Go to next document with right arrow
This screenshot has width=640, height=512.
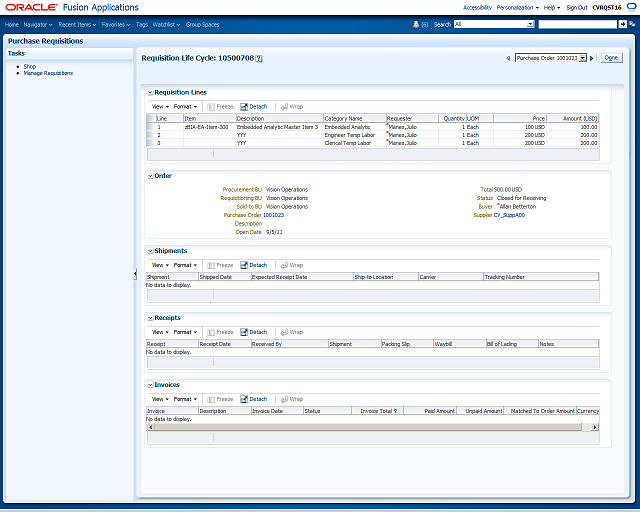click(591, 58)
